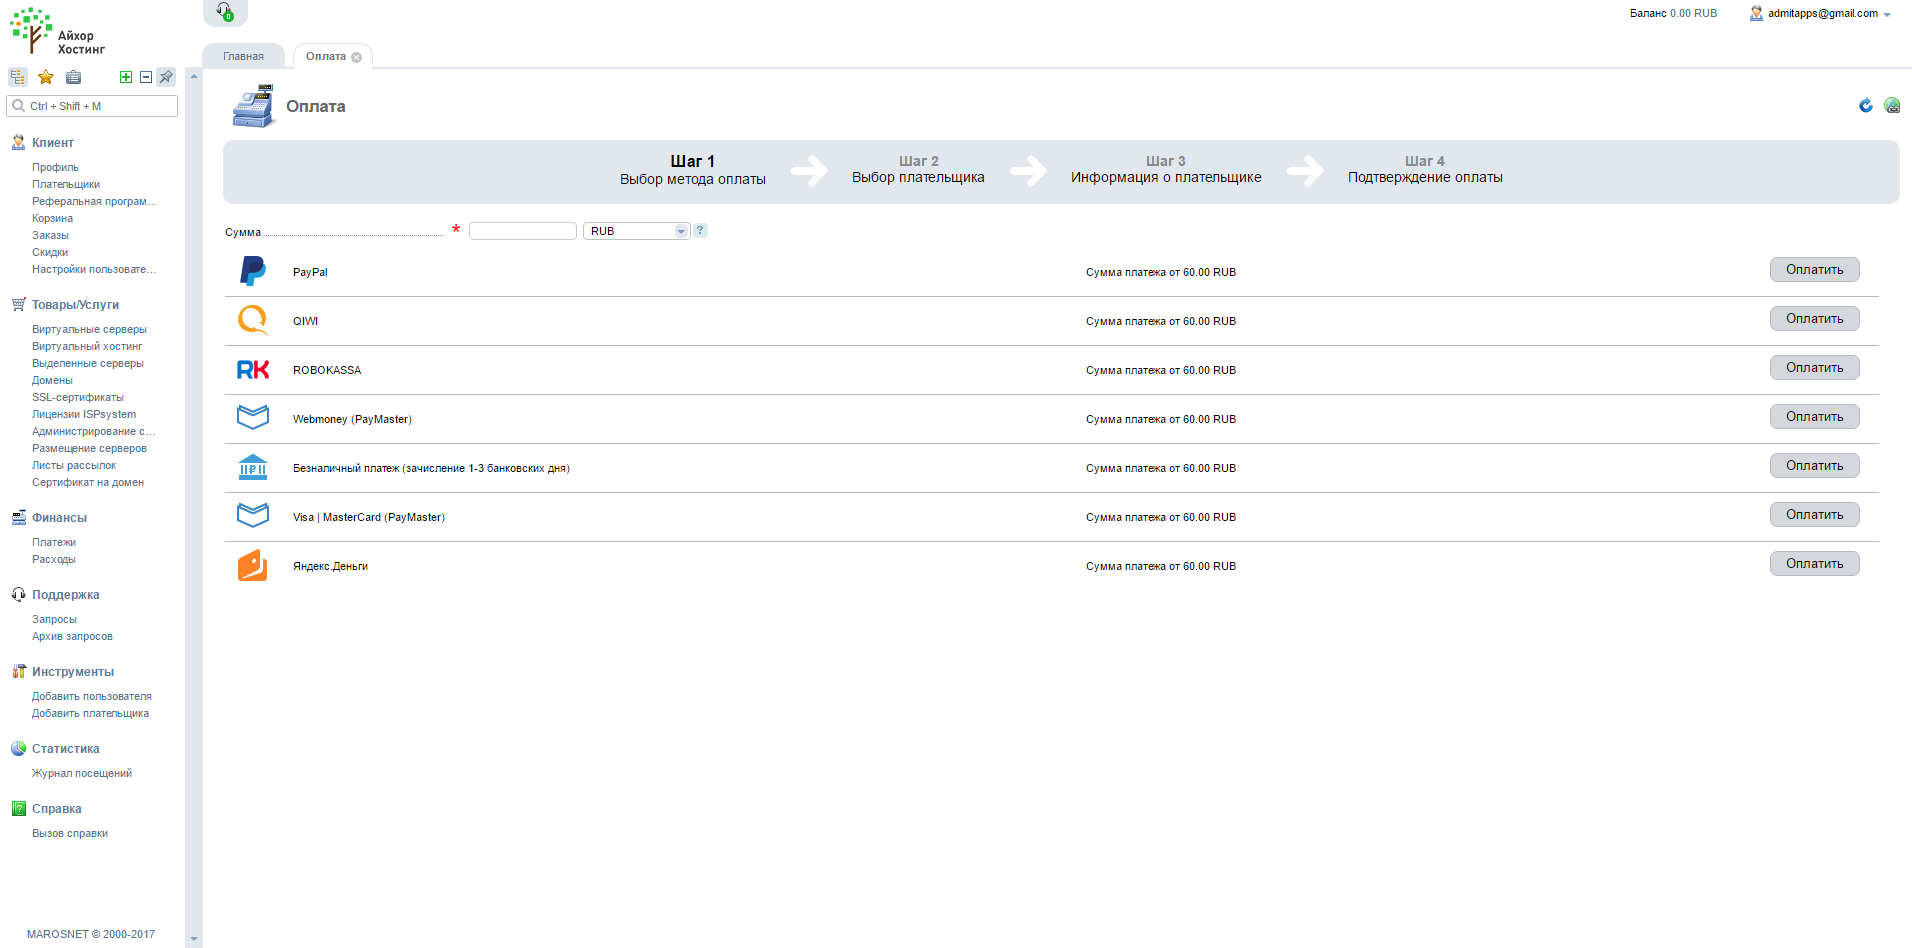Screen dimensions: 1912x948
Task: Collapse the Поддержка menu section
Action: click(x=65, y=595)
